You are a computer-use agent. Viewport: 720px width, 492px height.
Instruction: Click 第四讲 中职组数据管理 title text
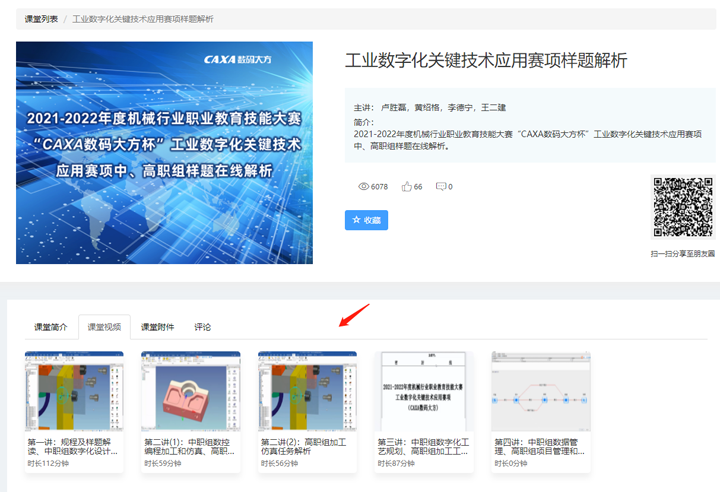point(541,445)
